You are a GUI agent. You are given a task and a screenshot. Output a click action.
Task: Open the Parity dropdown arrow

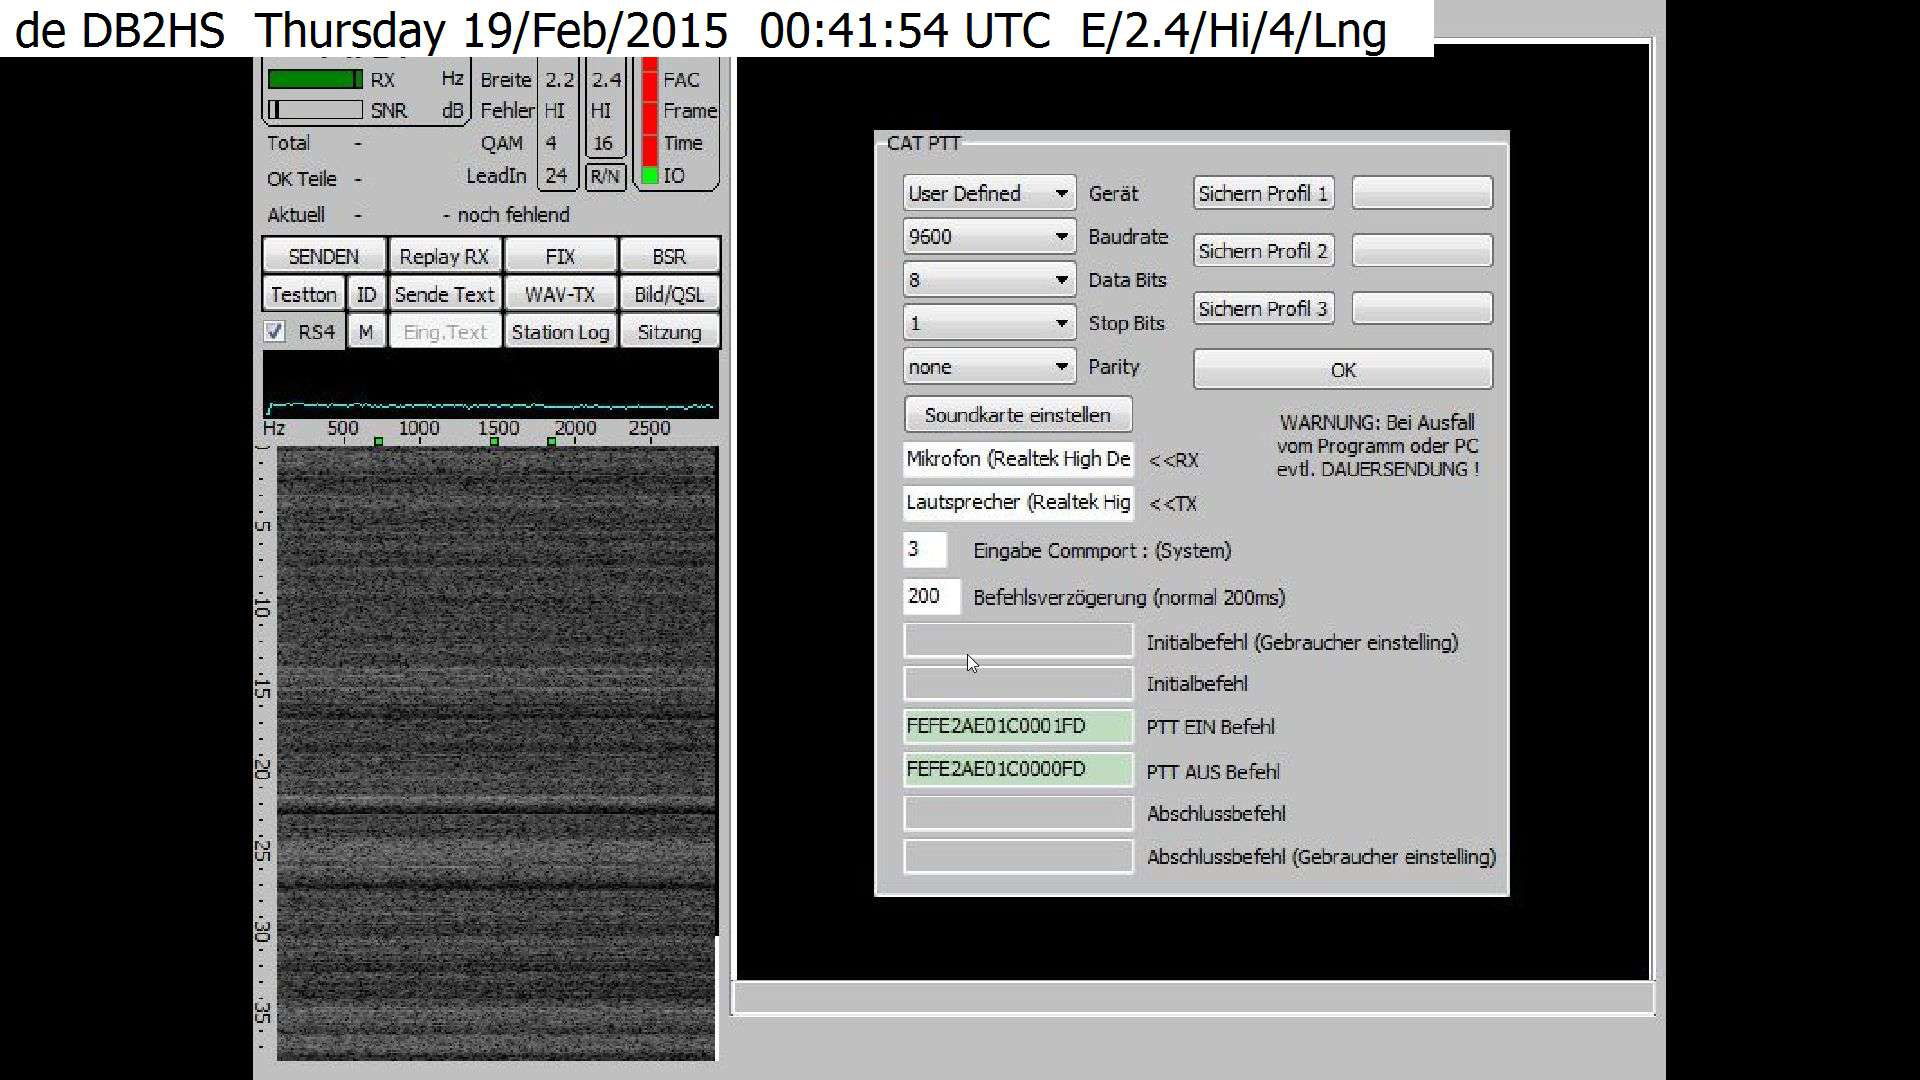click(1061, 367)
